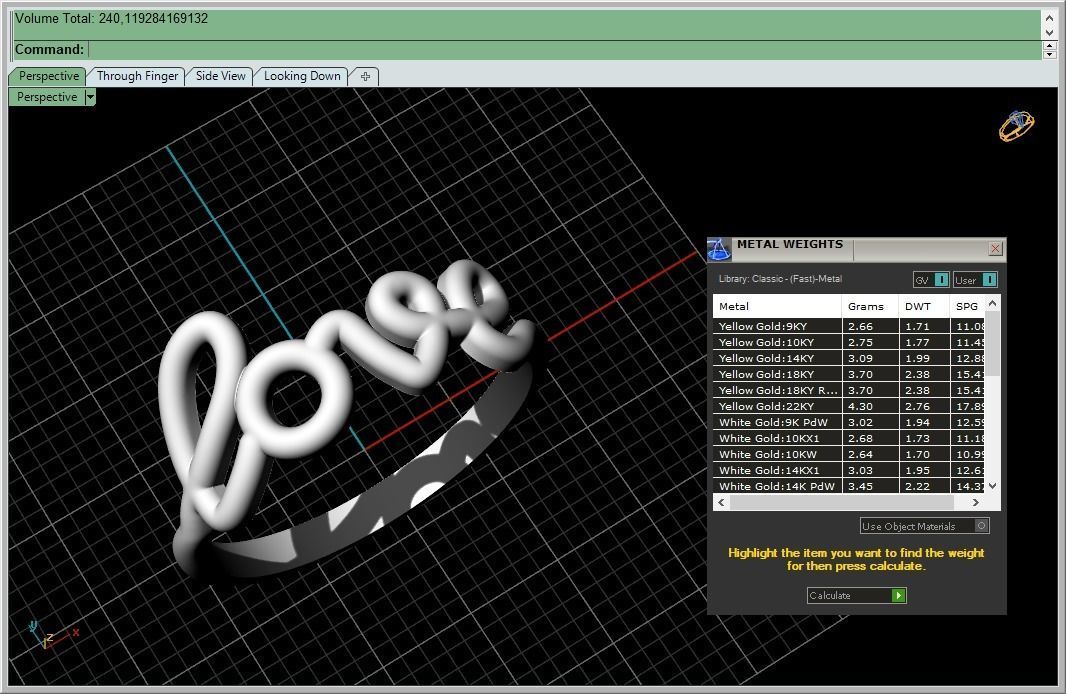Switch to the Looking Down tab

click(x=302, y=76)
